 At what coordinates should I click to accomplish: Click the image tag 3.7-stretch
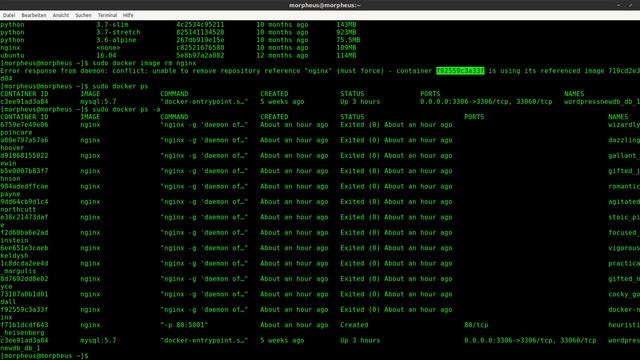tap(118, 32)
